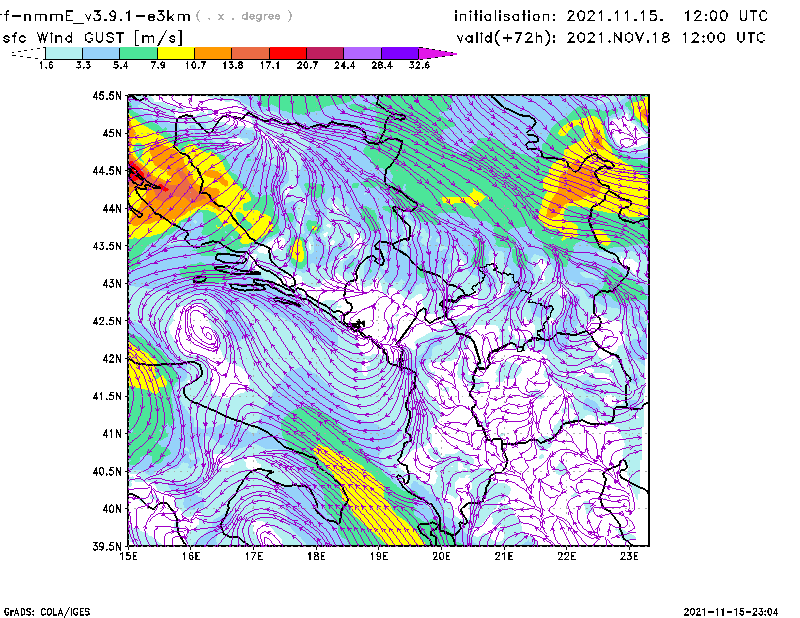Click the legend value 5.4

120,65
